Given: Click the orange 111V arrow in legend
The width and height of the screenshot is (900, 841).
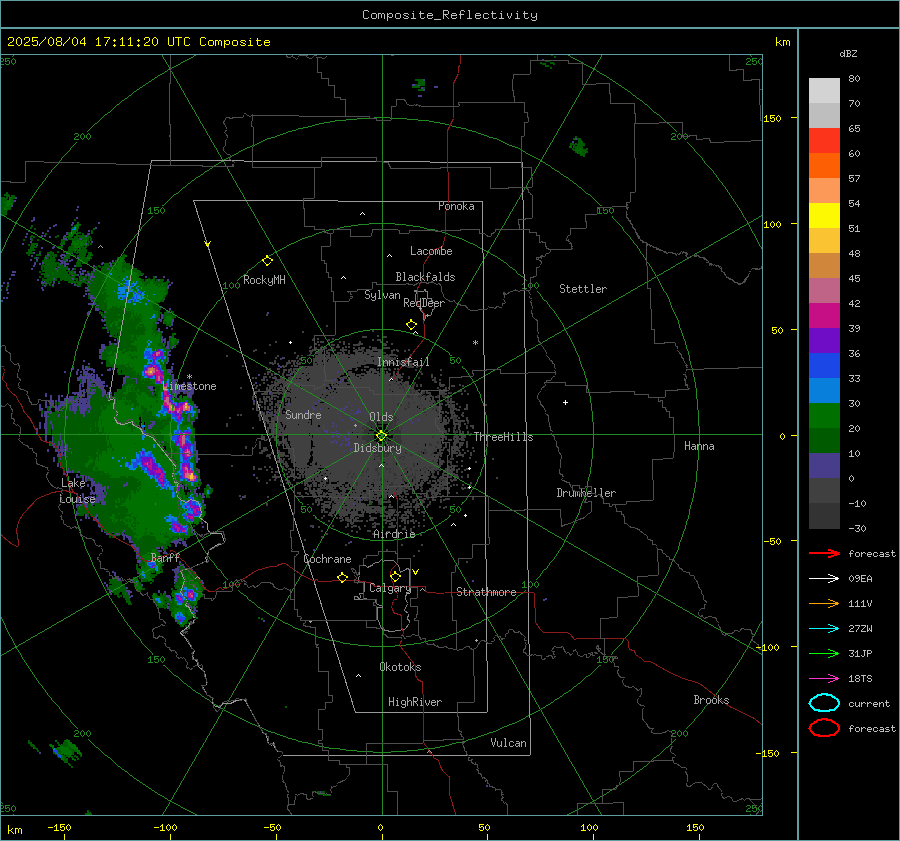Looking at the screenshot, I should coord(824,603).
